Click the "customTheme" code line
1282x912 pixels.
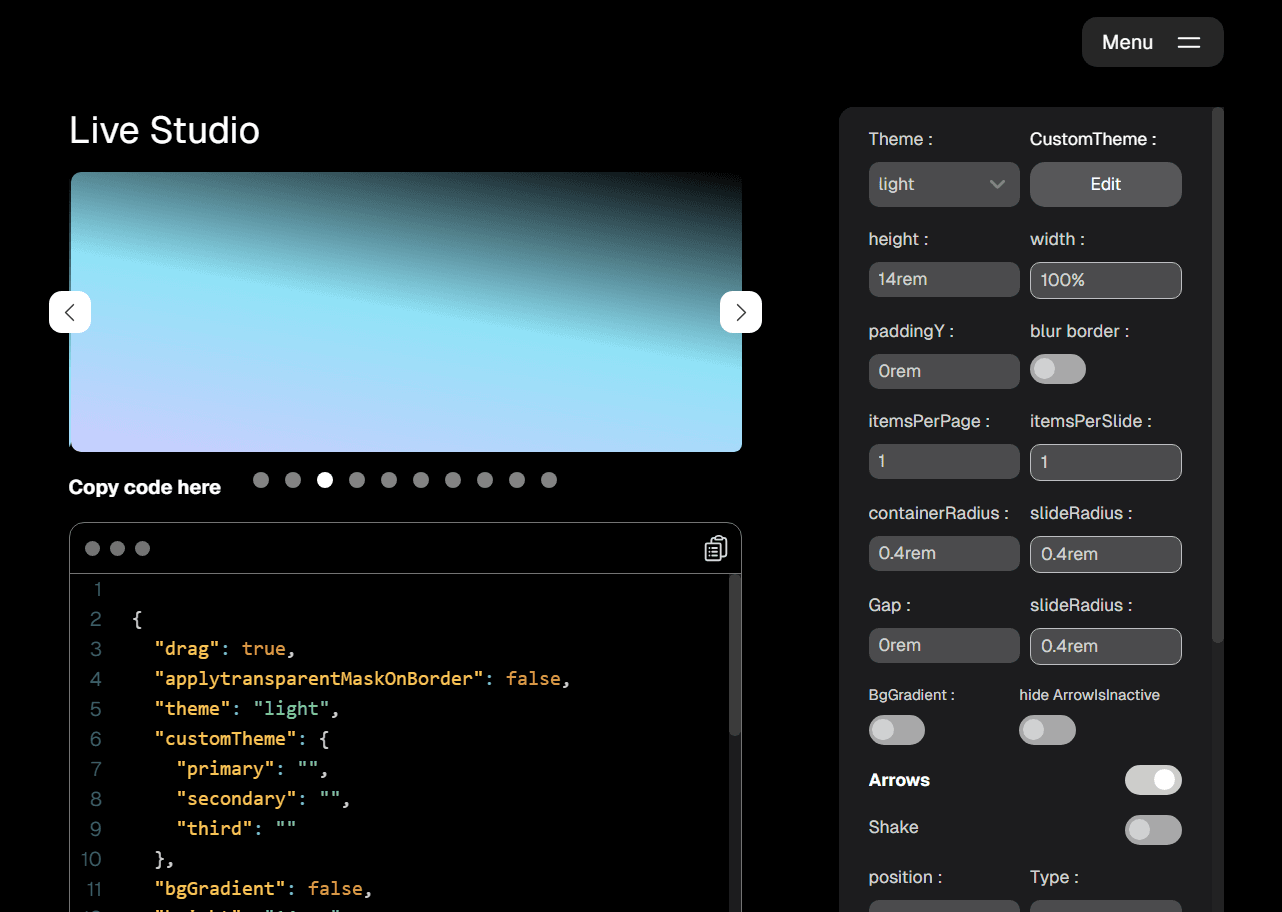(242, 739)
